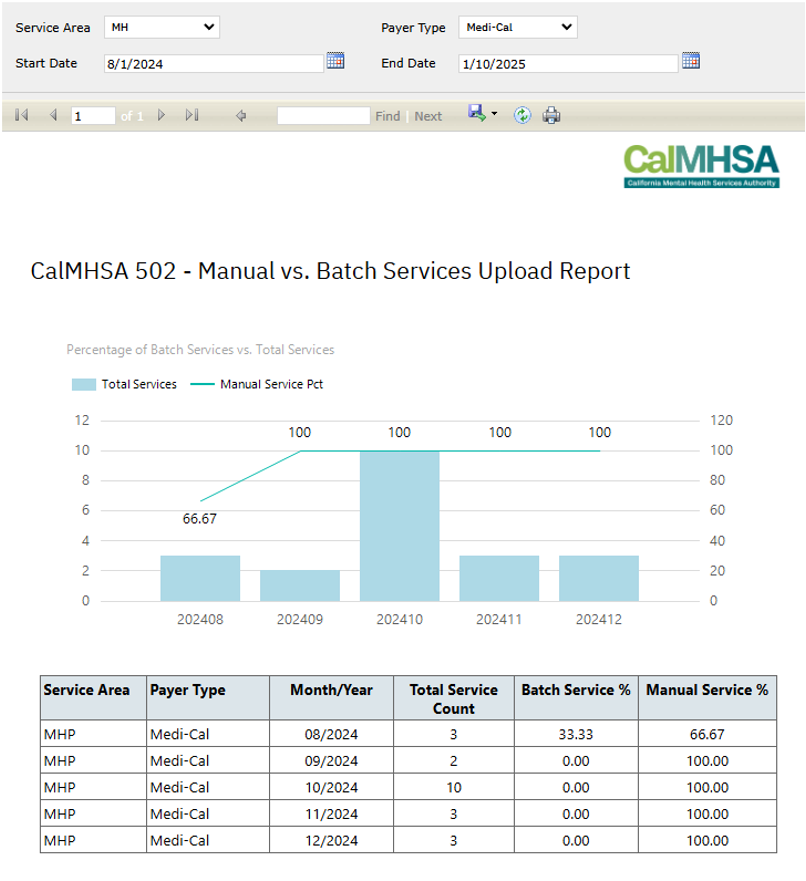The height and width of the screenshot is (881, 806).
Task: Click the tall 202410 chart bar
Action: coord(399,526)
